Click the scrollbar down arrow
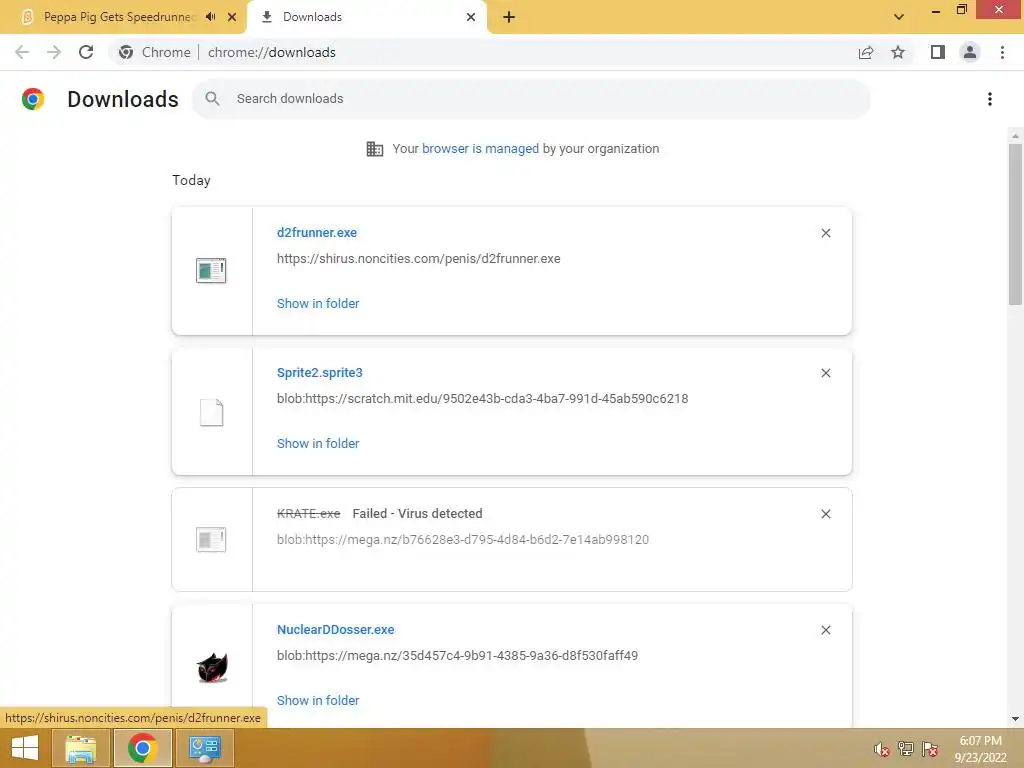 coord(1015,719)
